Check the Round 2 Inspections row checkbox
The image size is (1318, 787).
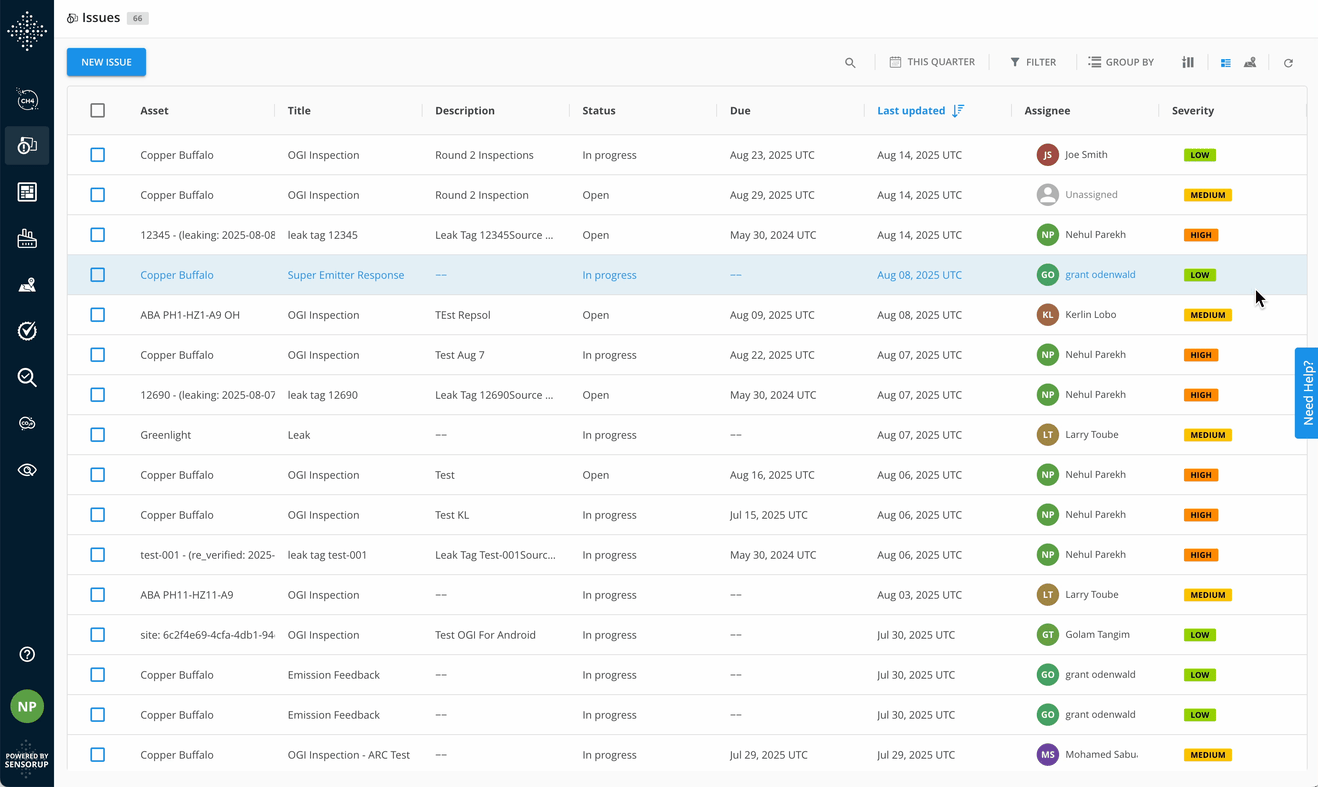pos(97,155)
